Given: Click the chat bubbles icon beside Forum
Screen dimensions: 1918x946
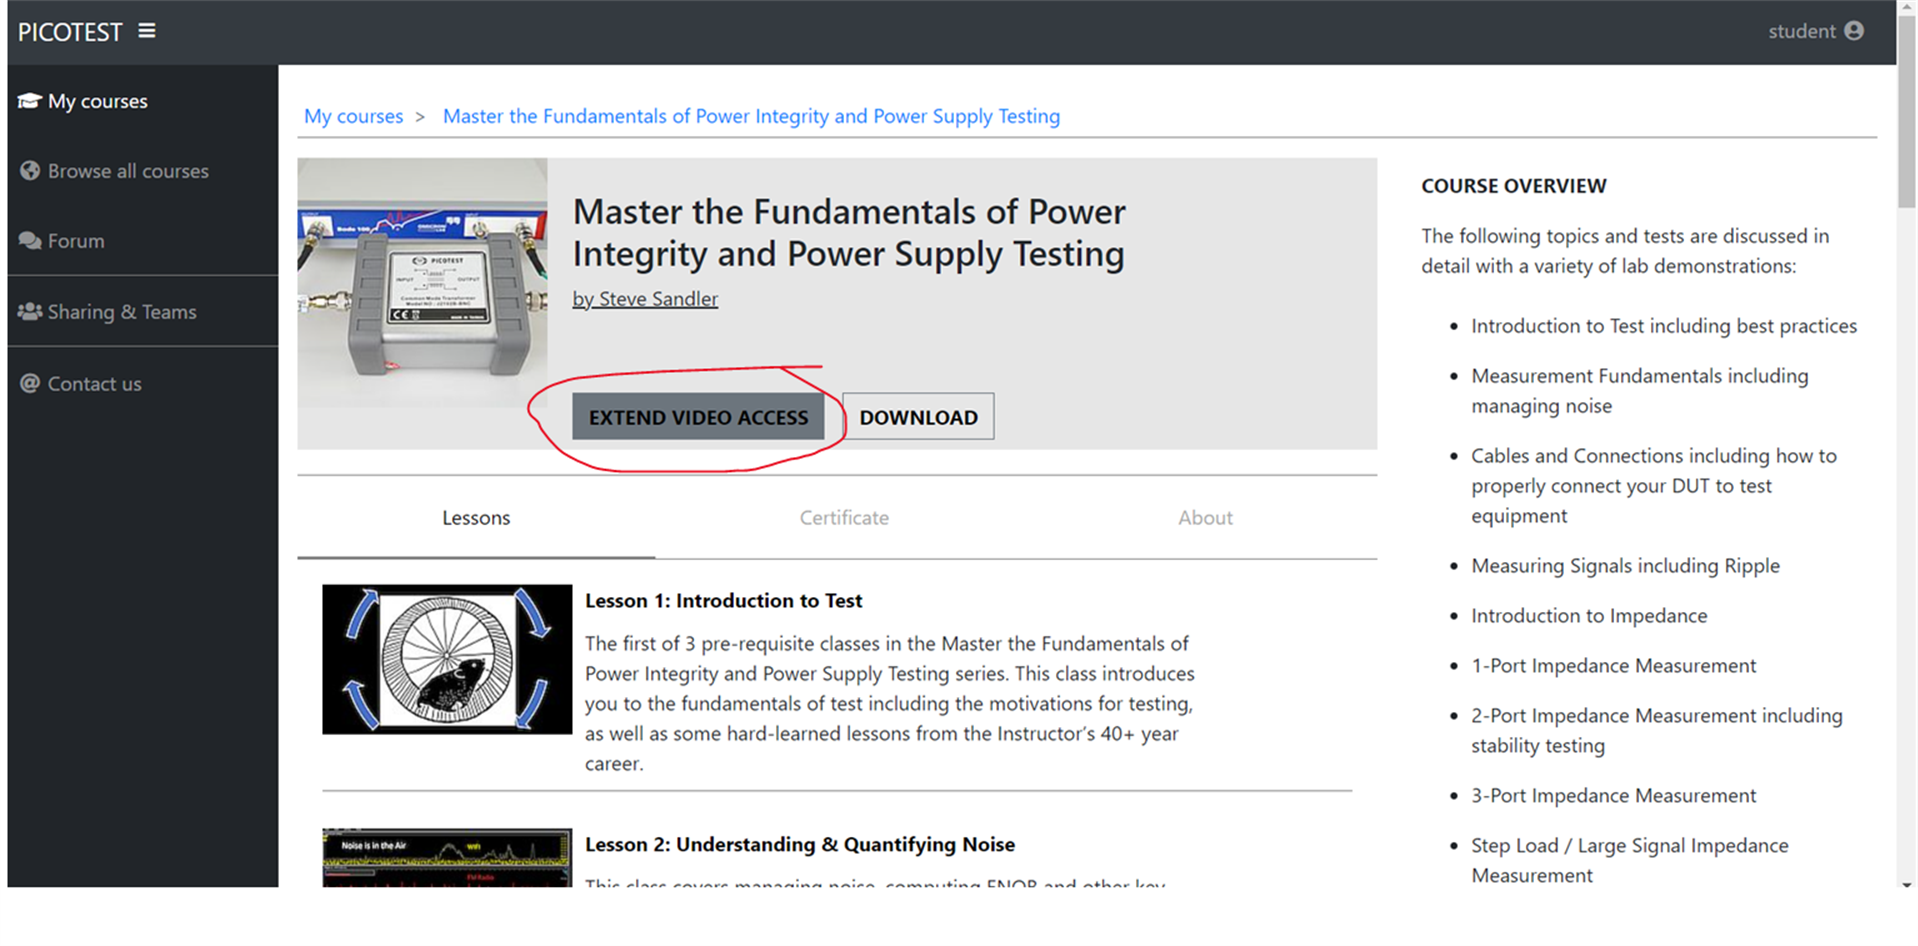Looking at the screenshot, I should tap(30, 241).
